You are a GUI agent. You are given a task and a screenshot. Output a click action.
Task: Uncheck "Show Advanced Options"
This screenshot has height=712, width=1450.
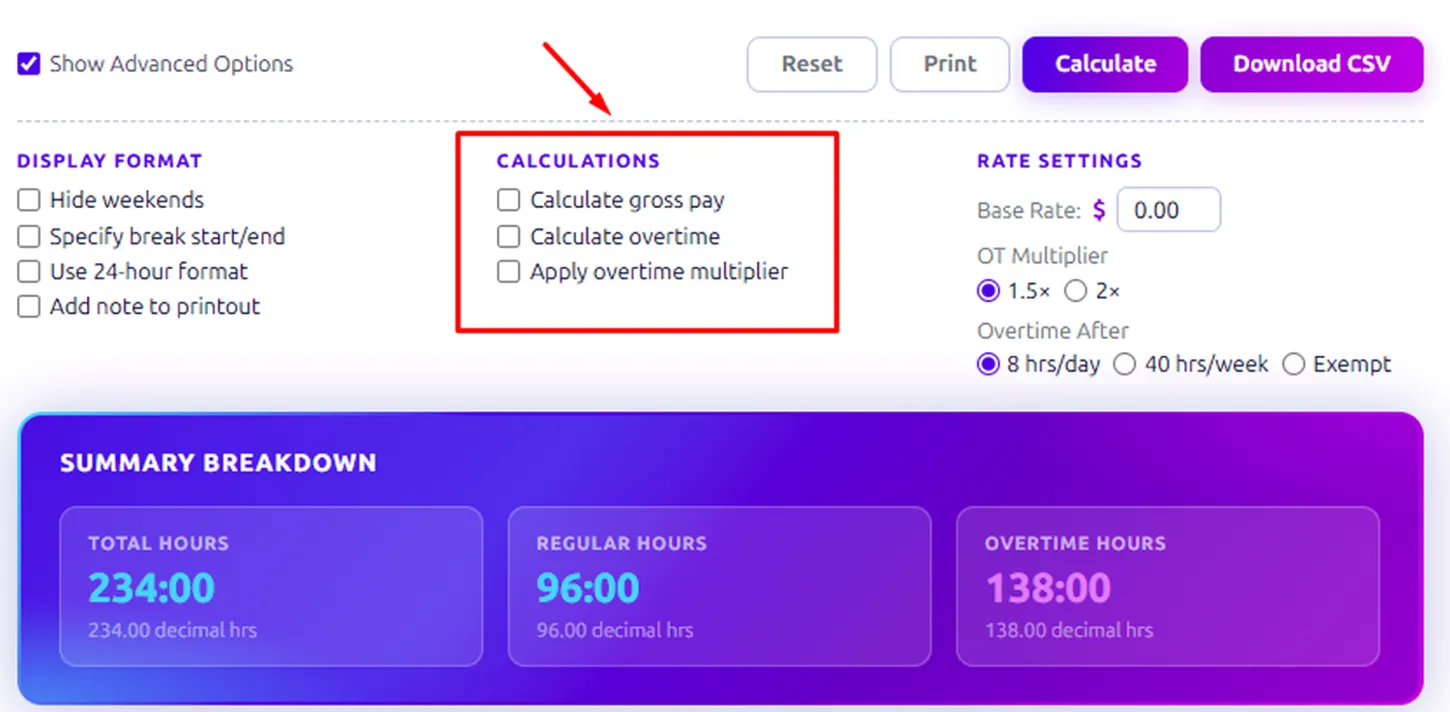coord(28,63)
